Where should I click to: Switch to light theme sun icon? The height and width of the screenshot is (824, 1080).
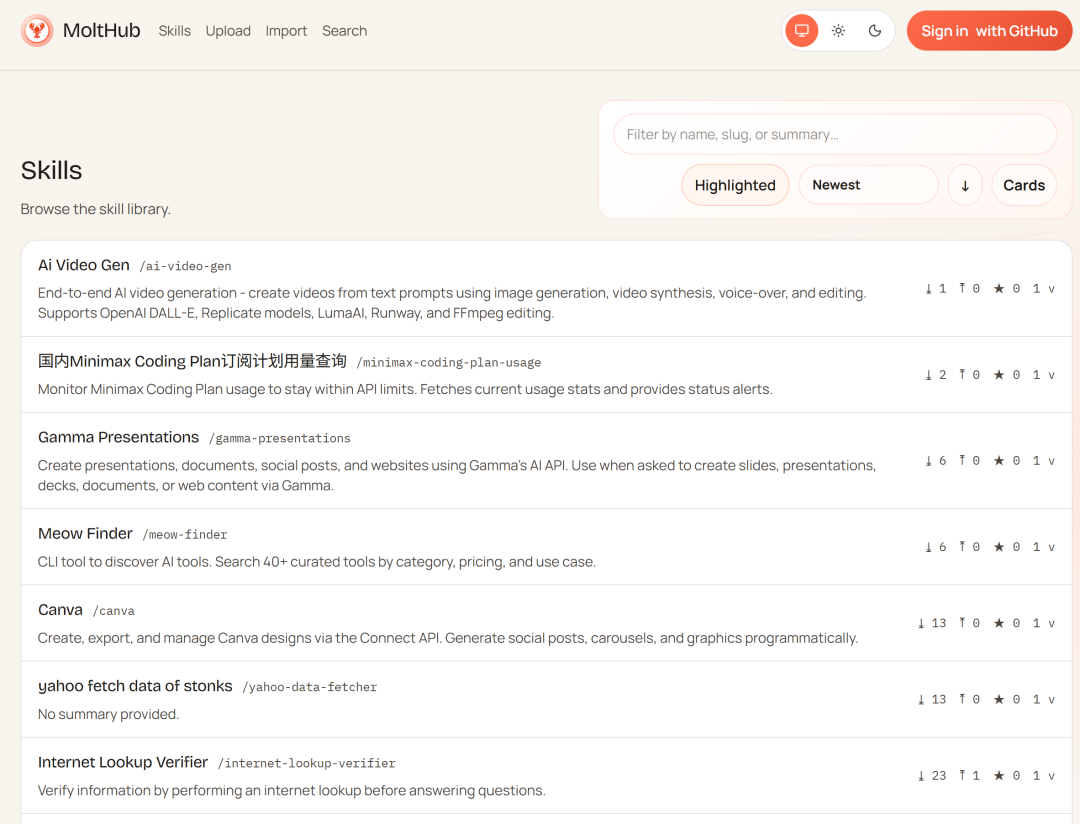[838, 31]
